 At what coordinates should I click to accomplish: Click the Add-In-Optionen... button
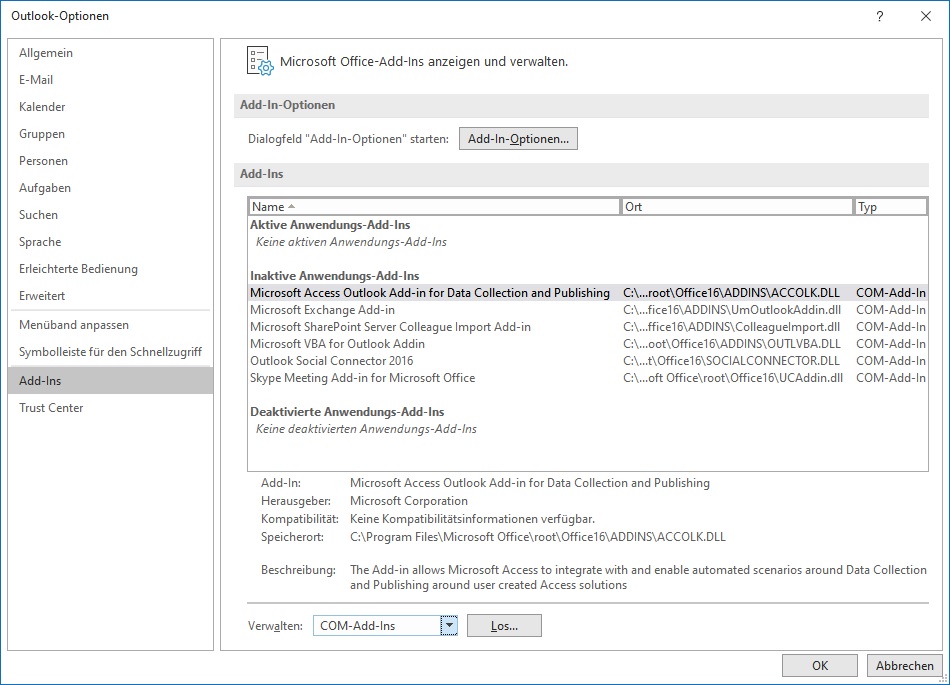[x=518, y=139]
